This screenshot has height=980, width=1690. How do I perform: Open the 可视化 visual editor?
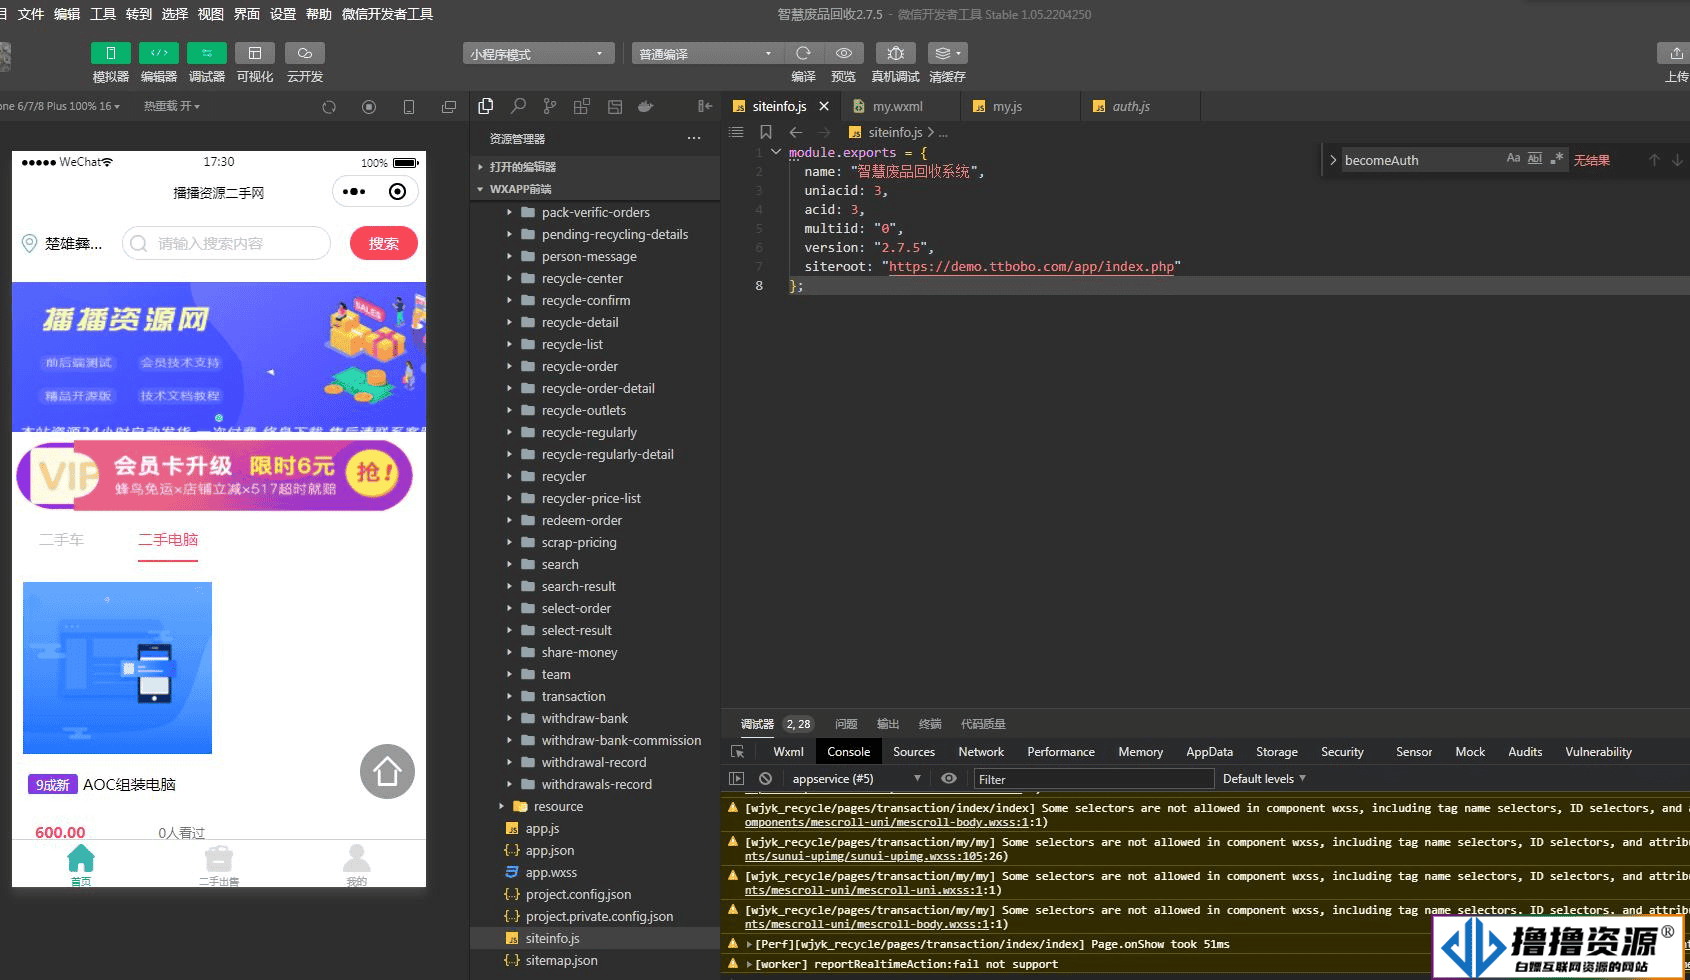point(255,53)
